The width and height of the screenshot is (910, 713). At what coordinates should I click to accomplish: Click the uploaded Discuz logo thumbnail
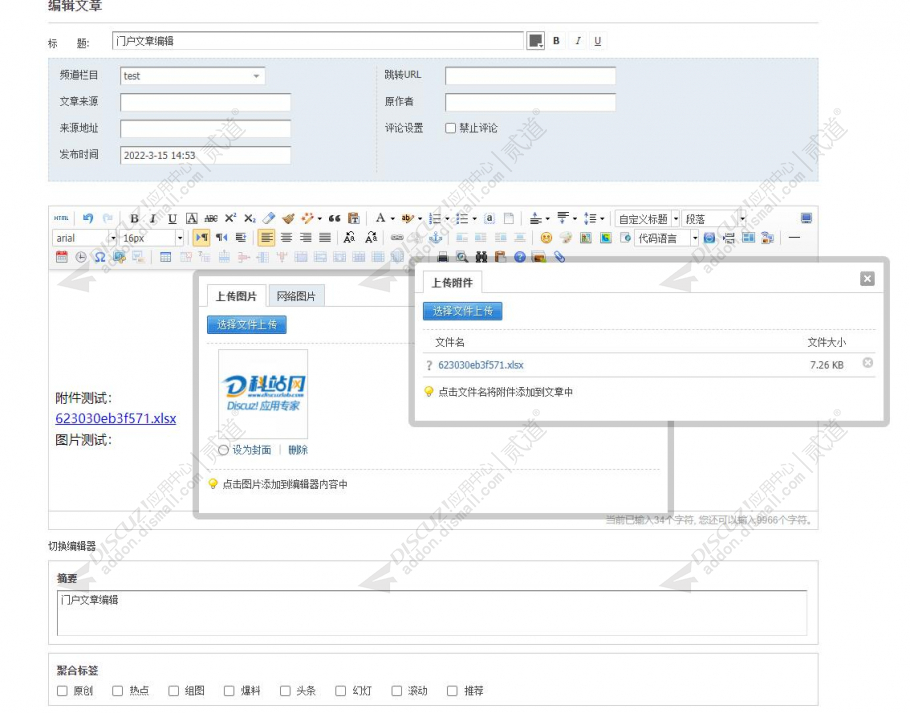point(263,394)
